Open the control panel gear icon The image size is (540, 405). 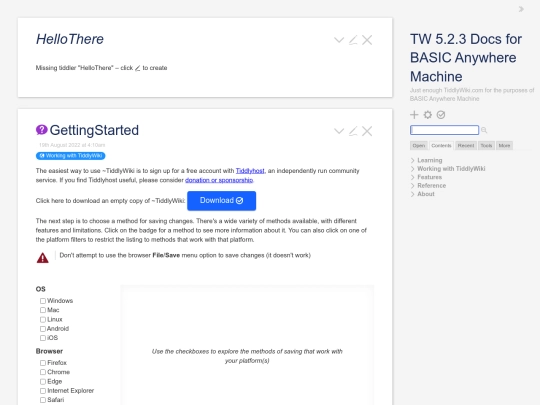[428, 115]
